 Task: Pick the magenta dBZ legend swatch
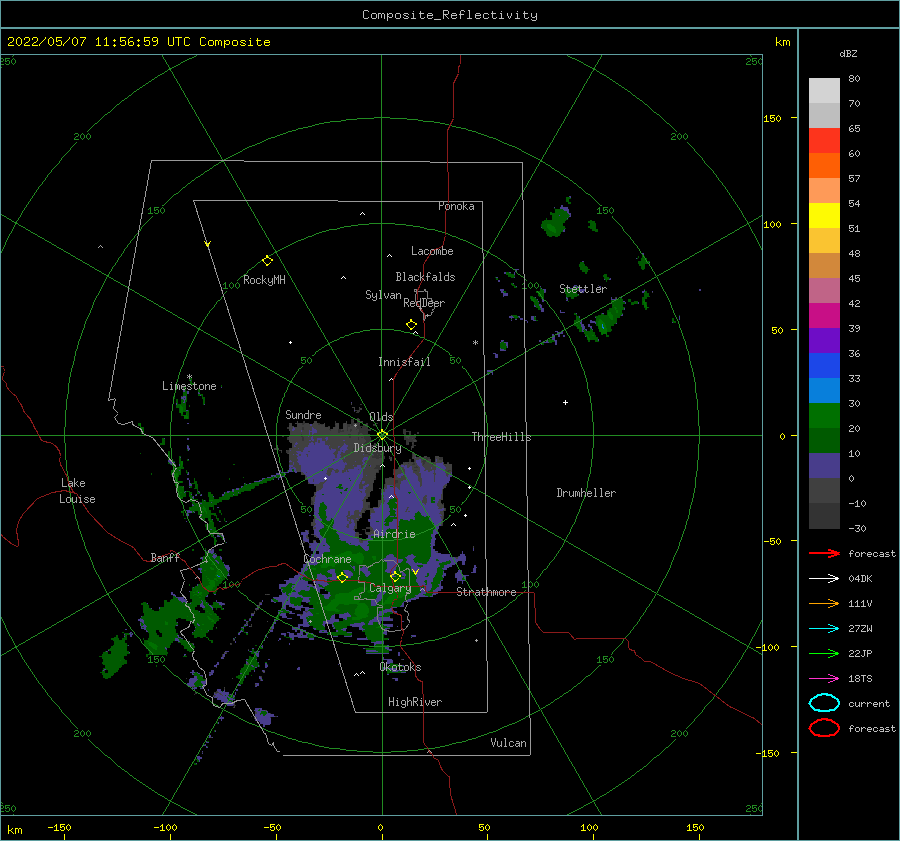pyautogui.click(x=824, y=316)
